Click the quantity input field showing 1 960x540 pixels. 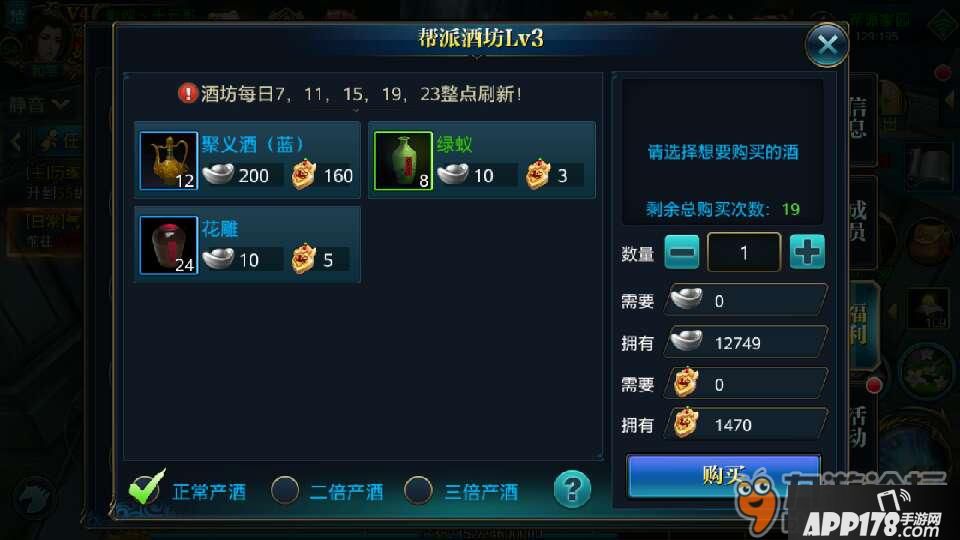coord(744,252)
